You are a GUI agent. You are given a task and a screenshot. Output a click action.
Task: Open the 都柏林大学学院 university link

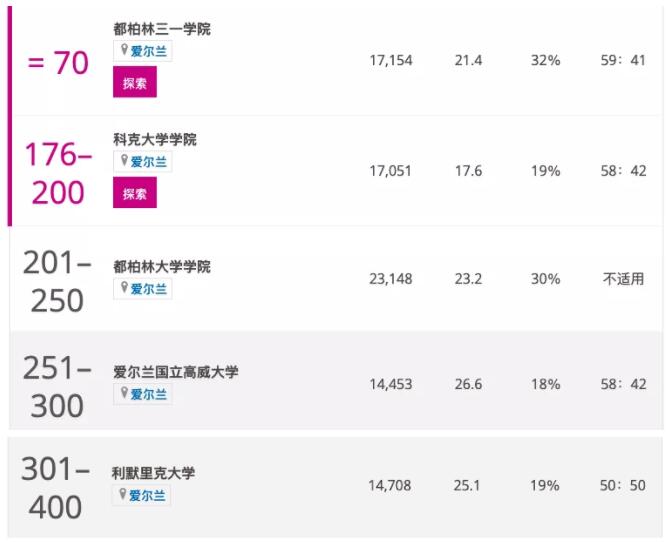[x=161, y=267]
